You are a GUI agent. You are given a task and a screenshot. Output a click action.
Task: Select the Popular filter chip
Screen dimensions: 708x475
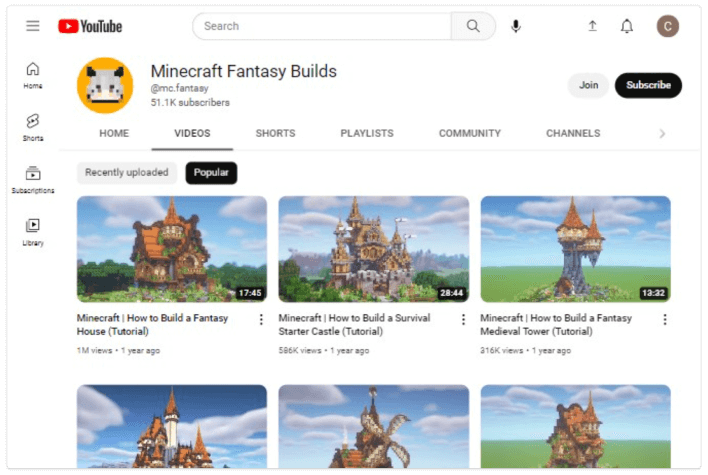coord(211,173)
